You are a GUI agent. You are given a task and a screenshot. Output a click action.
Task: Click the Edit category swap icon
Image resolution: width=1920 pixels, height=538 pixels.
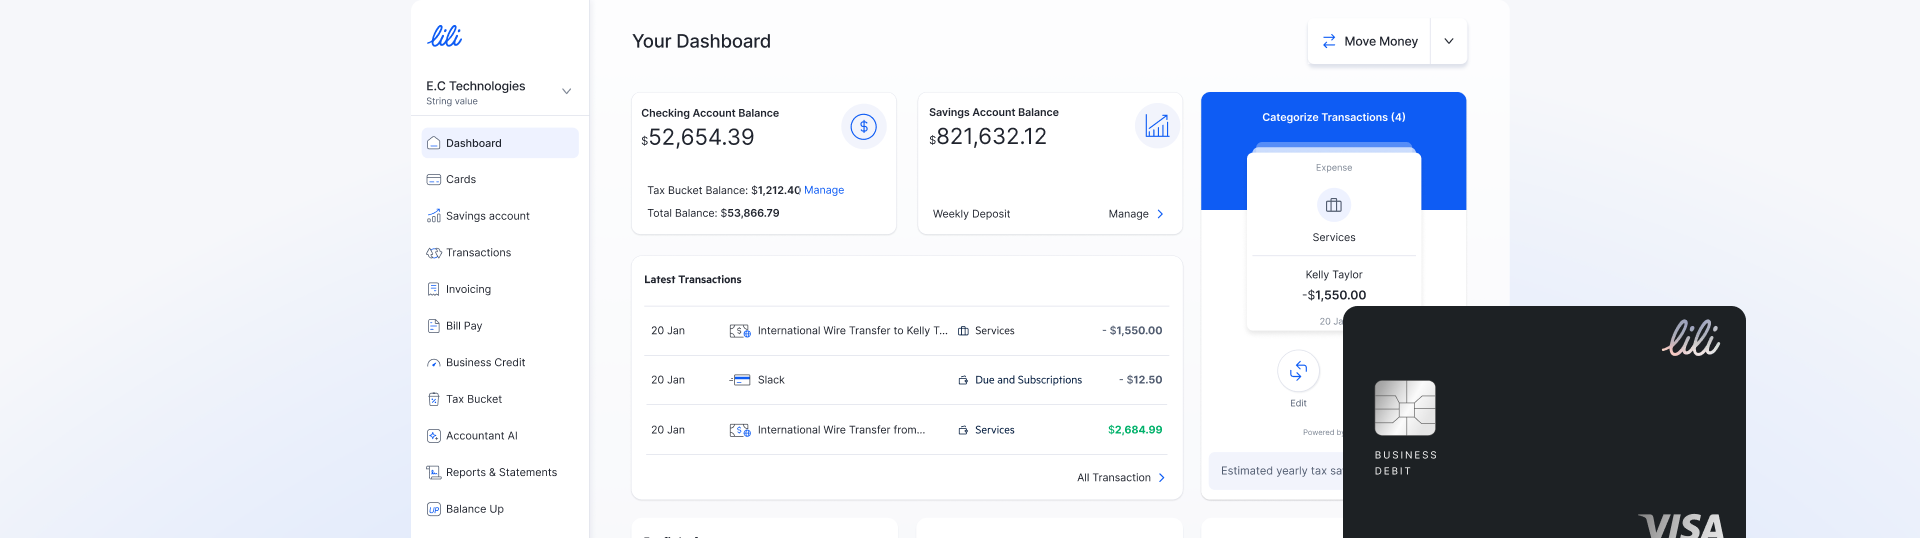point(1298,372)
